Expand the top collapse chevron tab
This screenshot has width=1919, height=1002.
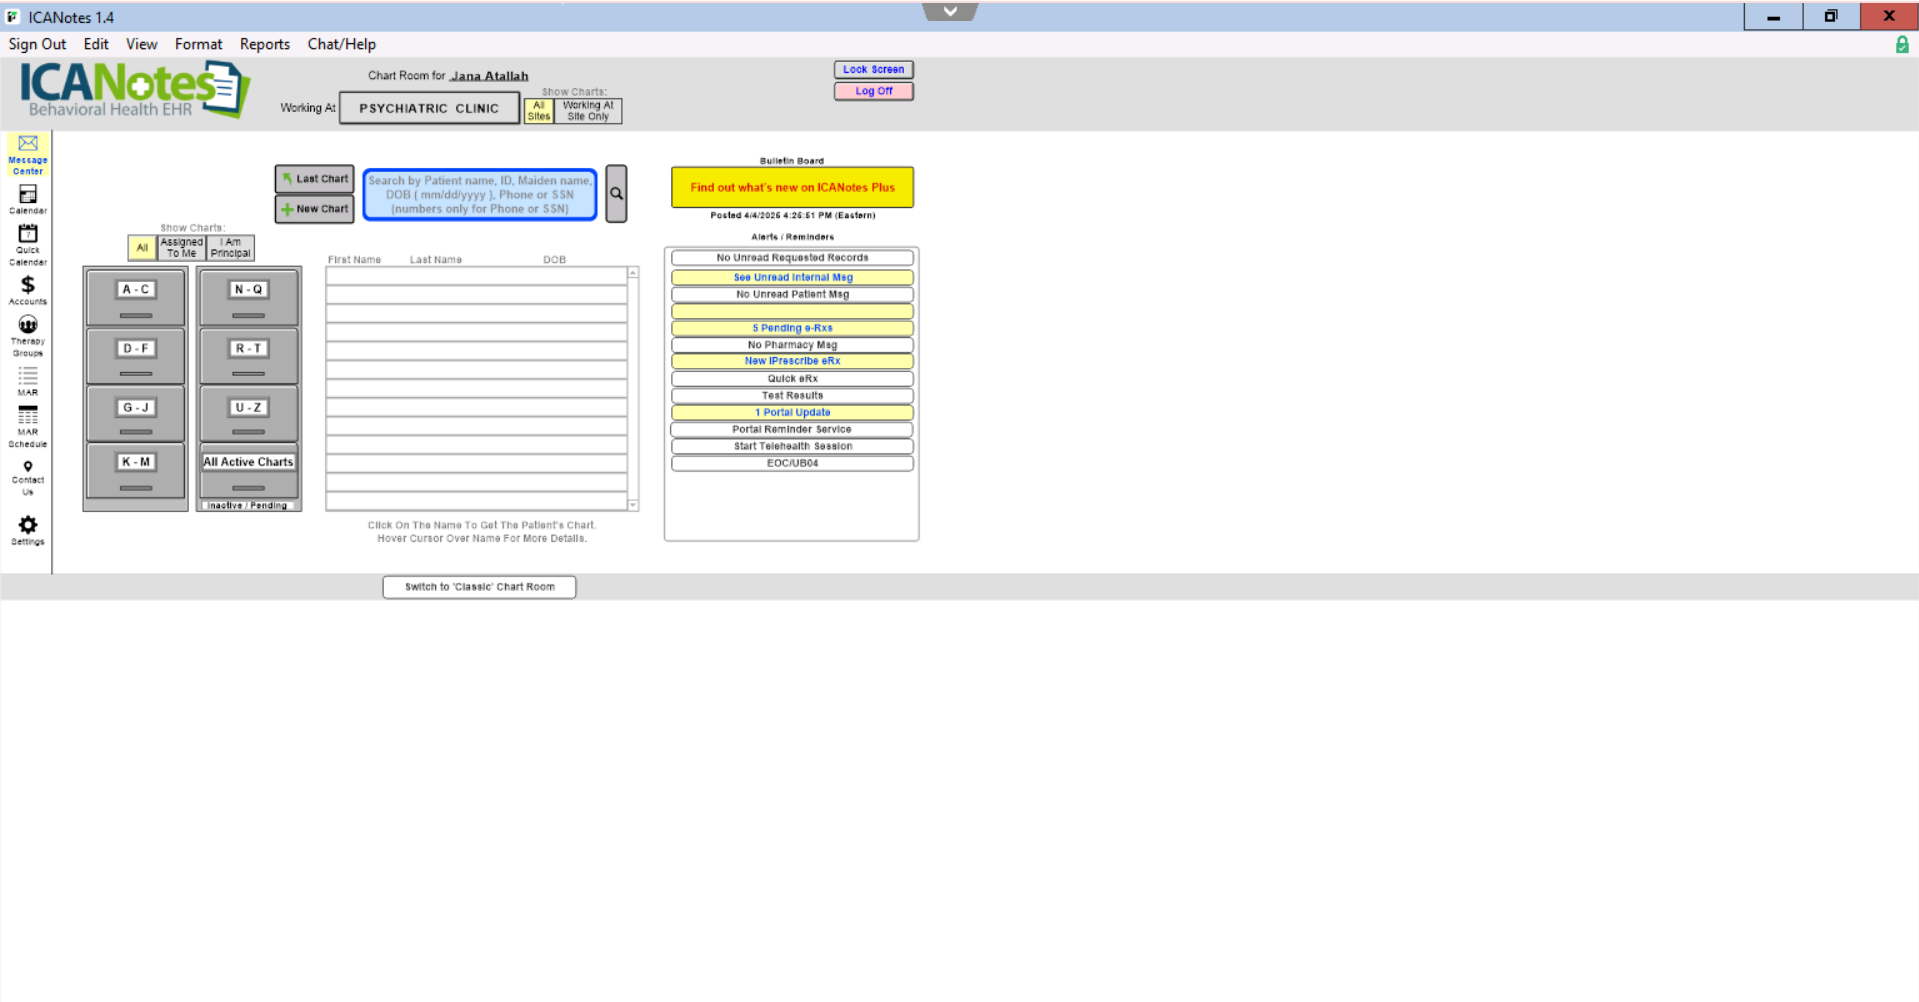pyautogui.click(x=949, y=12)
